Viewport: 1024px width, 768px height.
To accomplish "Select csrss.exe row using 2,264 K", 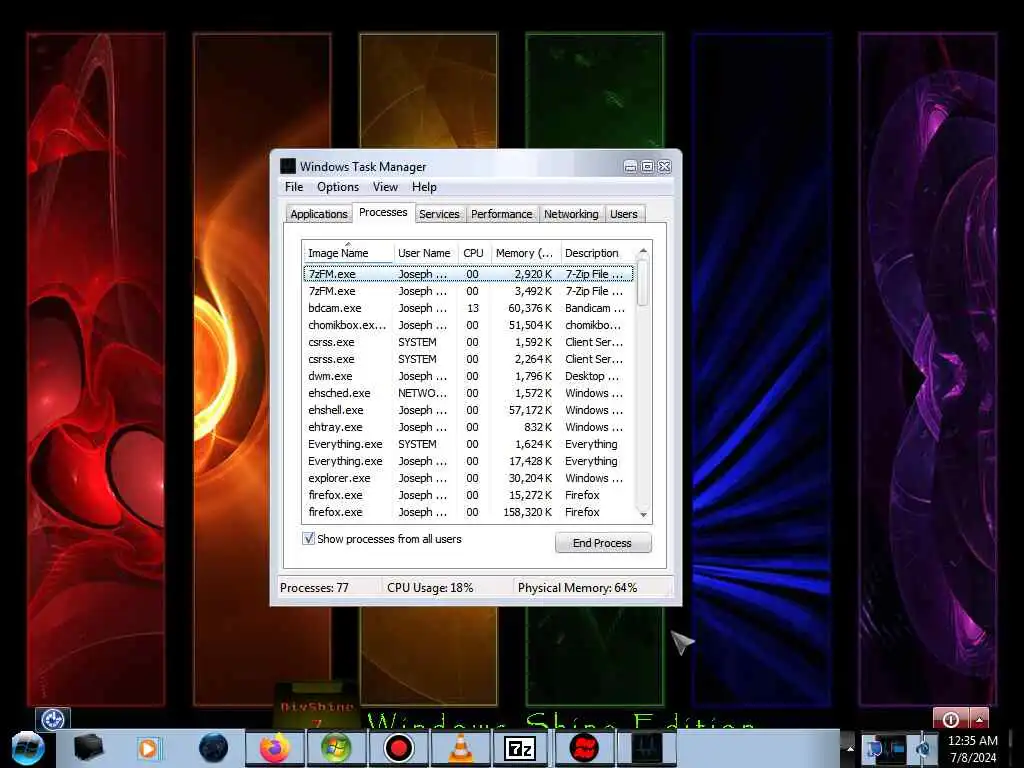I will 469,359.
